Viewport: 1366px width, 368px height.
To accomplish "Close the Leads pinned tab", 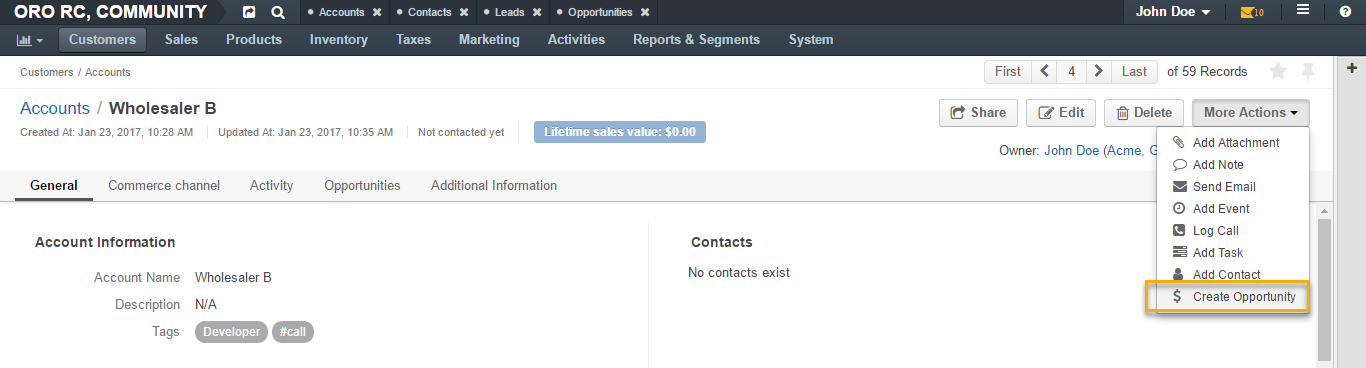I will point(537,13).
